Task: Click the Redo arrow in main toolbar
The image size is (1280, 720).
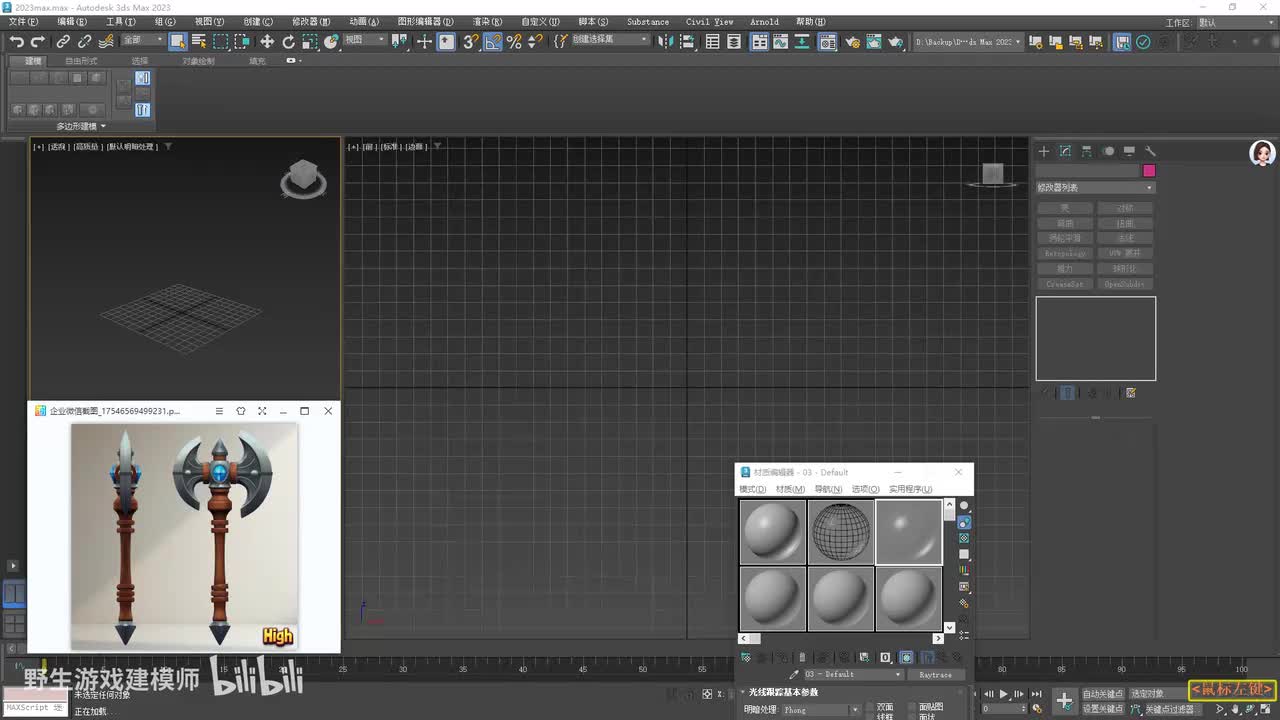Action: coord(38,41)
